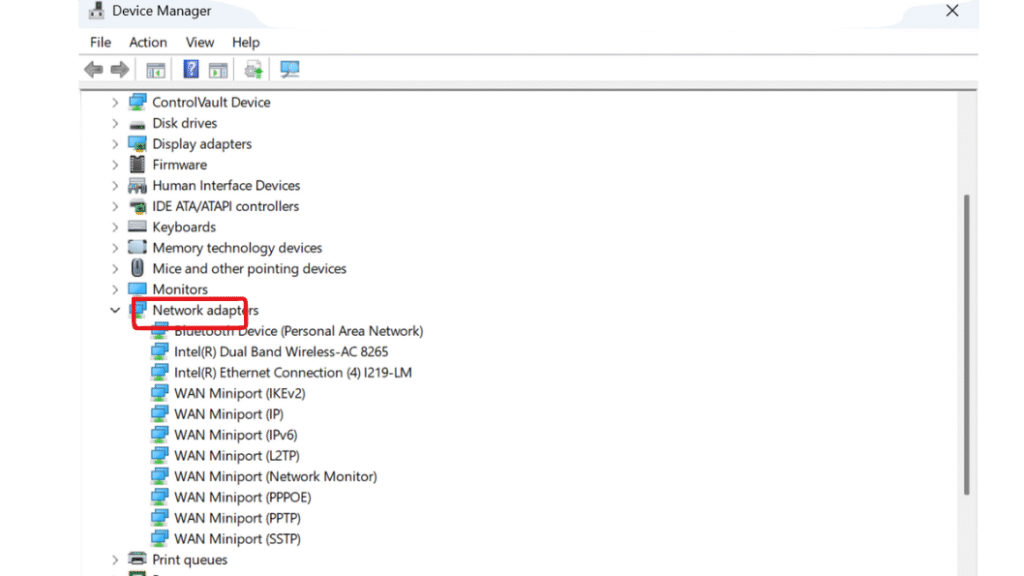This screenshot has width=1024, height=576.
Task: Expand the Mice and other pointing devices node
Action: (x=115, y=269)
